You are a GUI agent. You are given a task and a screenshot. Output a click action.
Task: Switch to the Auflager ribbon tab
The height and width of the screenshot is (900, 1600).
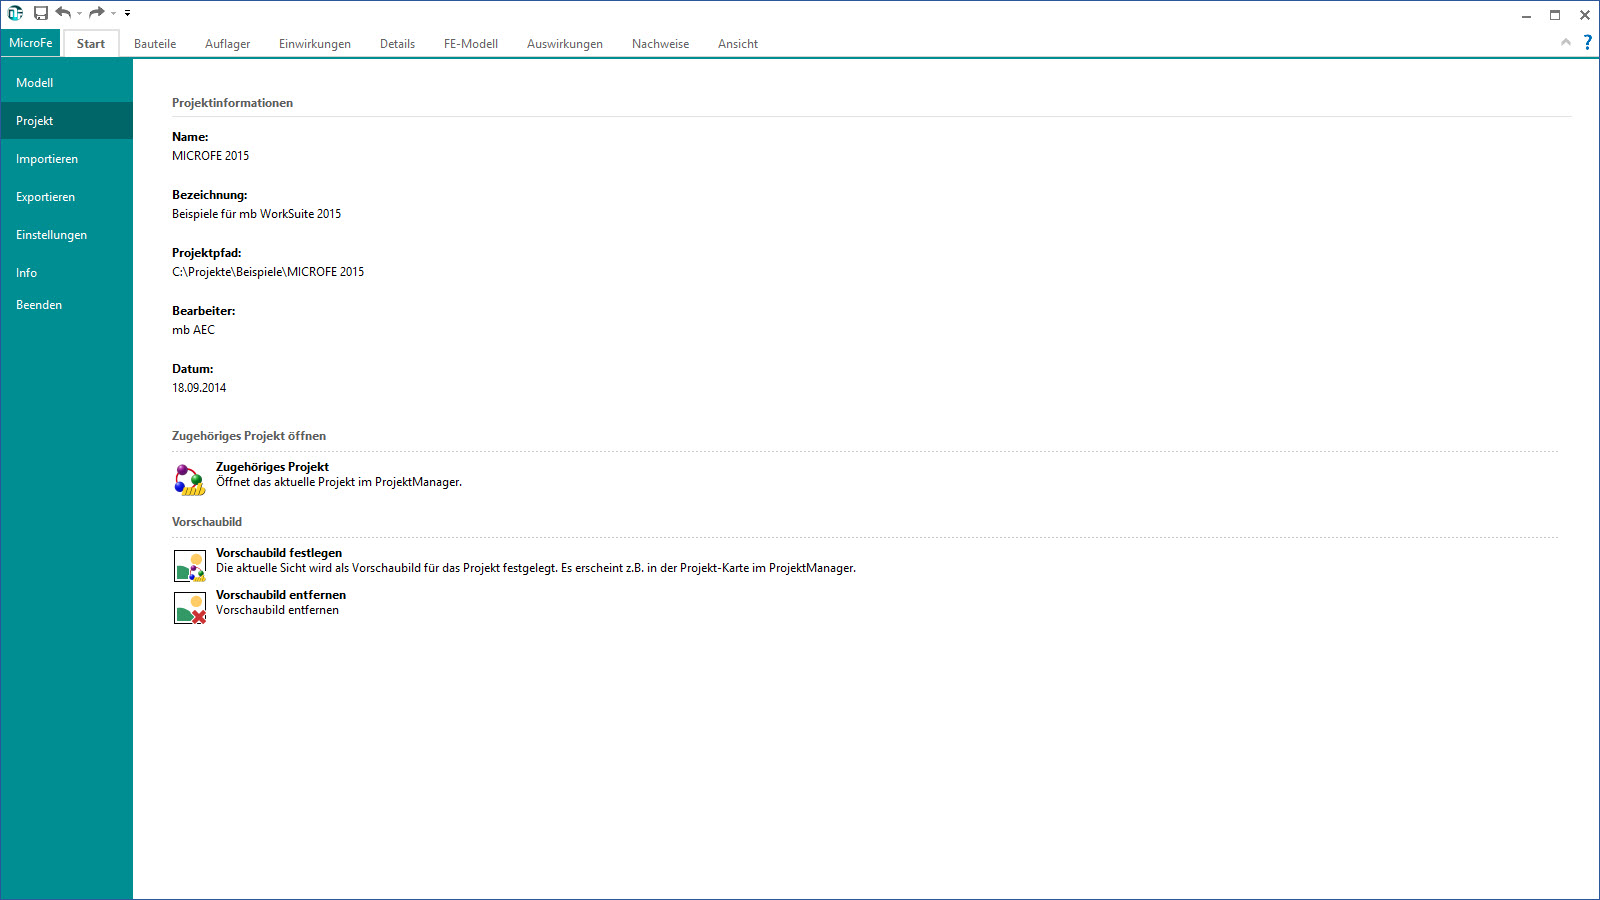point(227,44)
